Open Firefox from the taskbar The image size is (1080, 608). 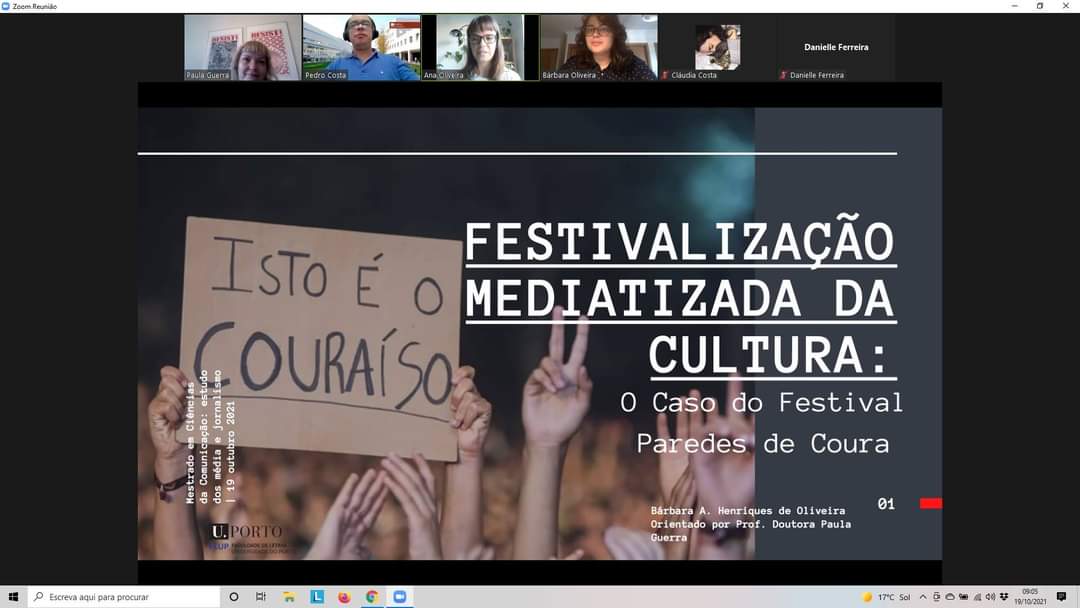pos(344,597)
